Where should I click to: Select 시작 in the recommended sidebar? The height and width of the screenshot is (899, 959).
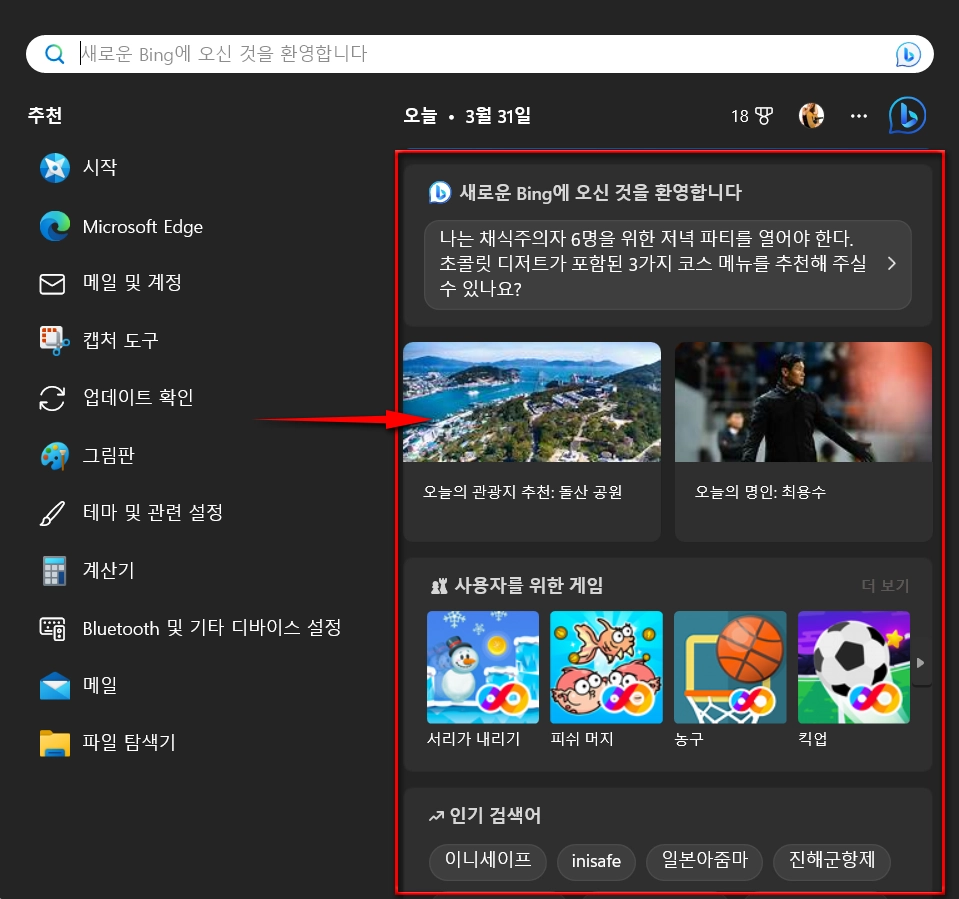pyautogui.click(x=103, y=168)
